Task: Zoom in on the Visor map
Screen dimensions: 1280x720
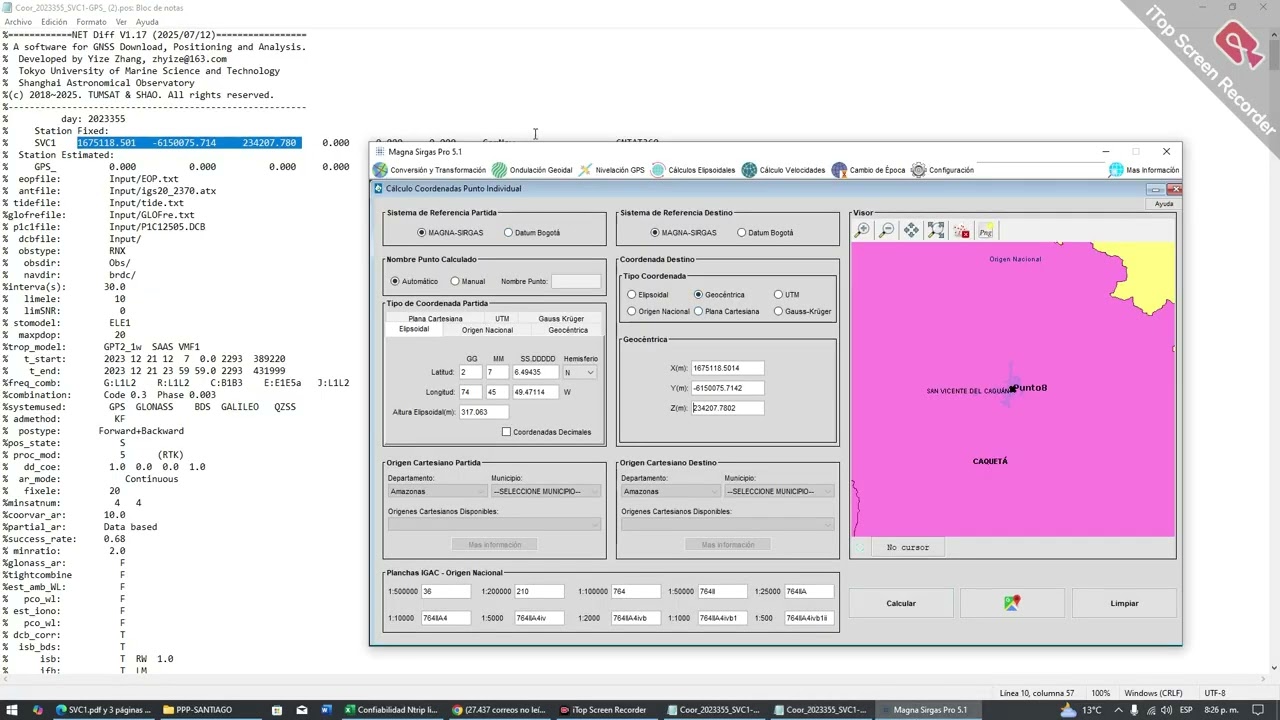Action: click(862, 231)
